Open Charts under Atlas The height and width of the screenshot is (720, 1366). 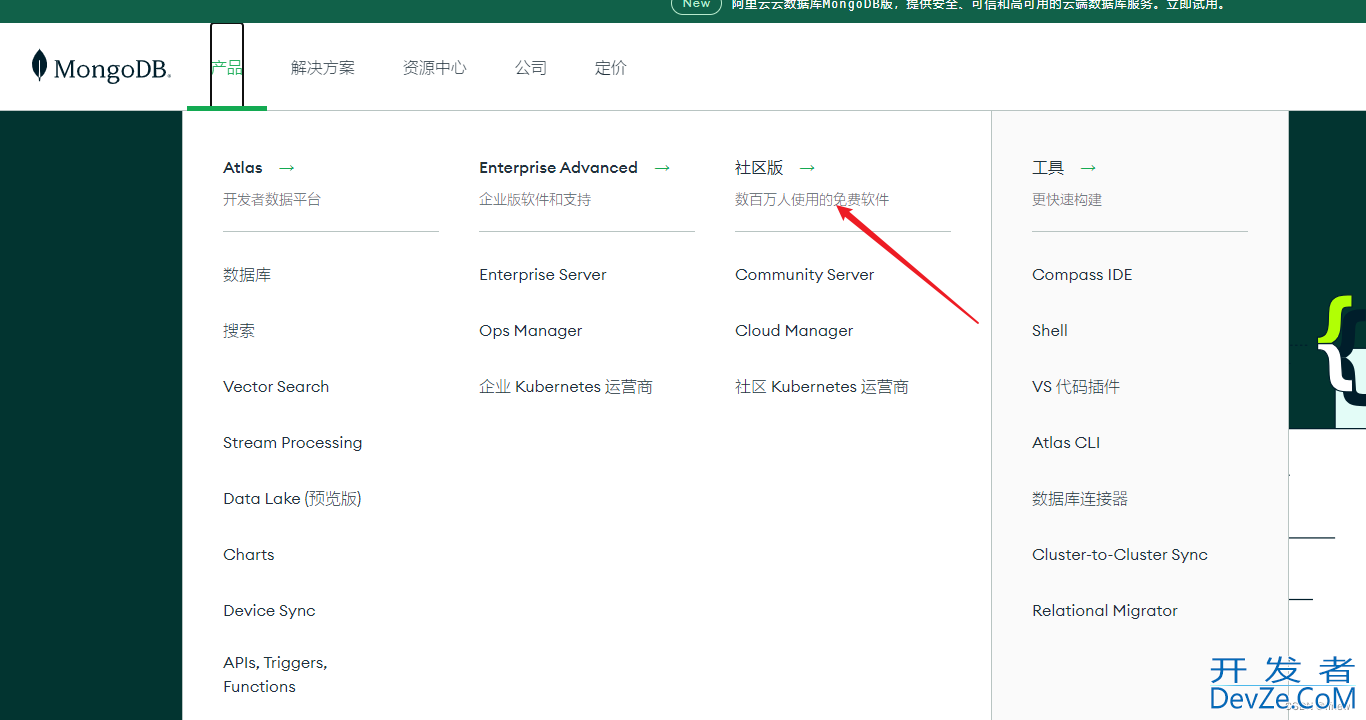click(x=249, y=555)
